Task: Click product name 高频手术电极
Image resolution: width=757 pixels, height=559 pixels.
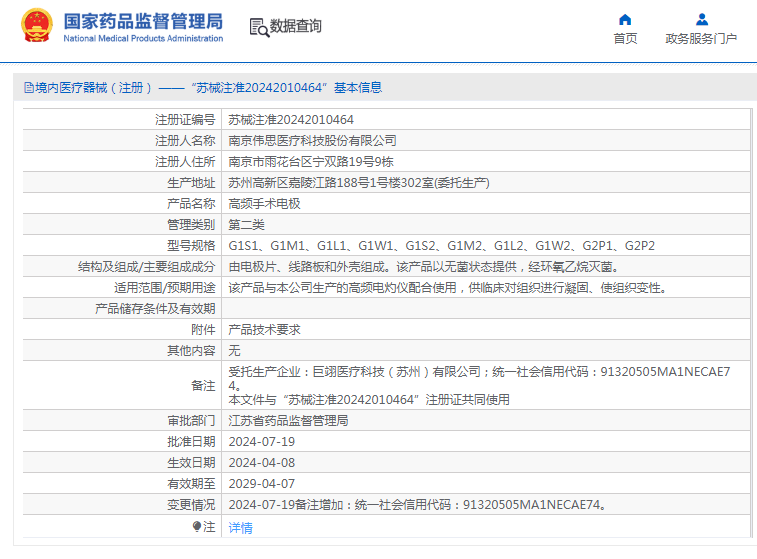Action: (265, 204)
